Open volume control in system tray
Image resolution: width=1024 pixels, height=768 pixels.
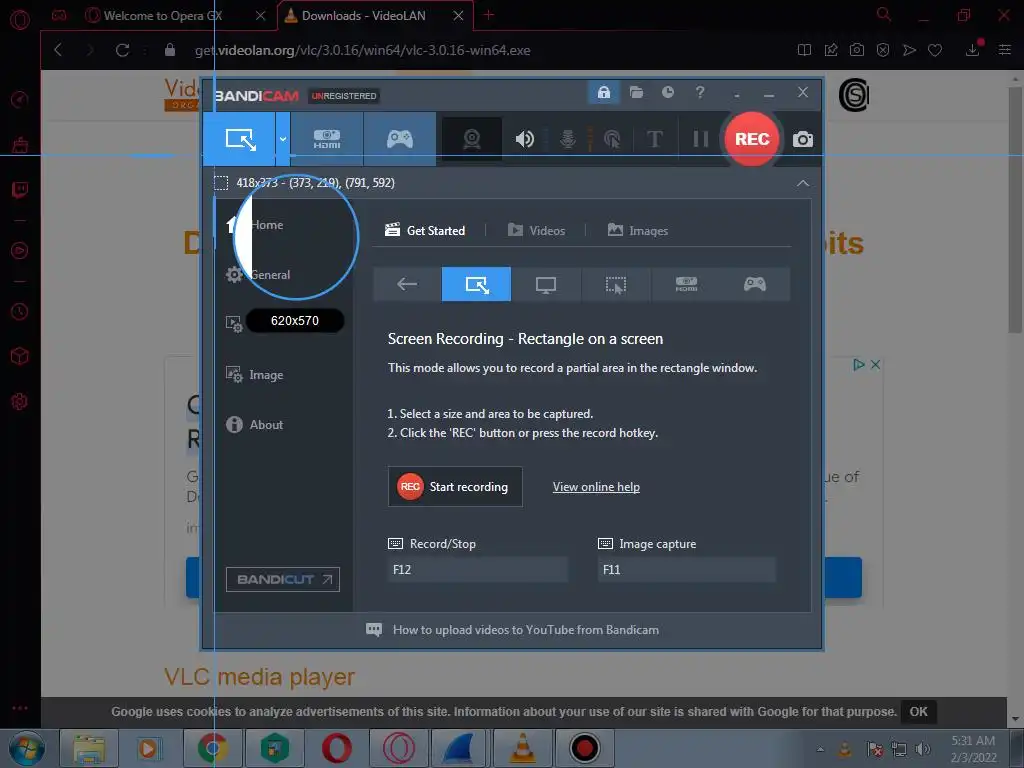pos(923,748)
